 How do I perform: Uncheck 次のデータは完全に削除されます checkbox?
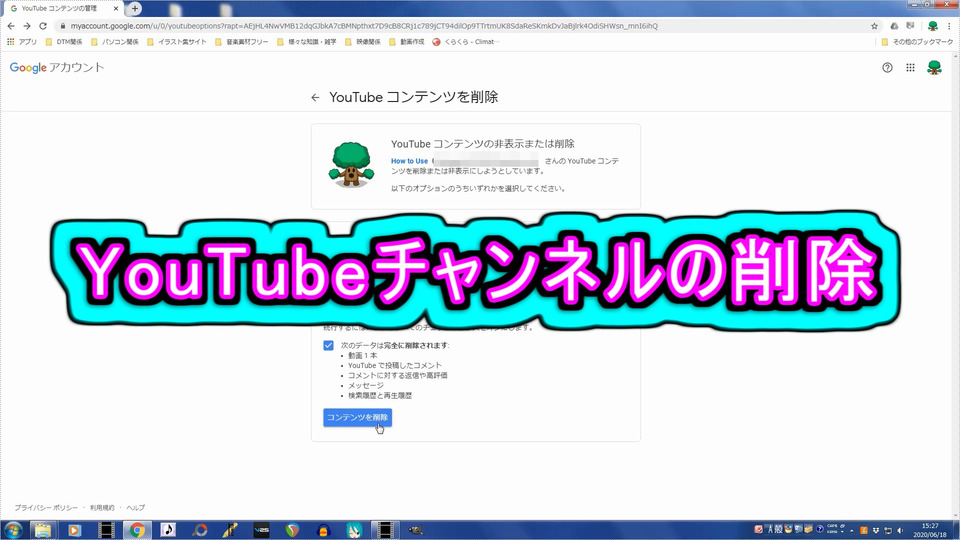click(x=329, y=345)
